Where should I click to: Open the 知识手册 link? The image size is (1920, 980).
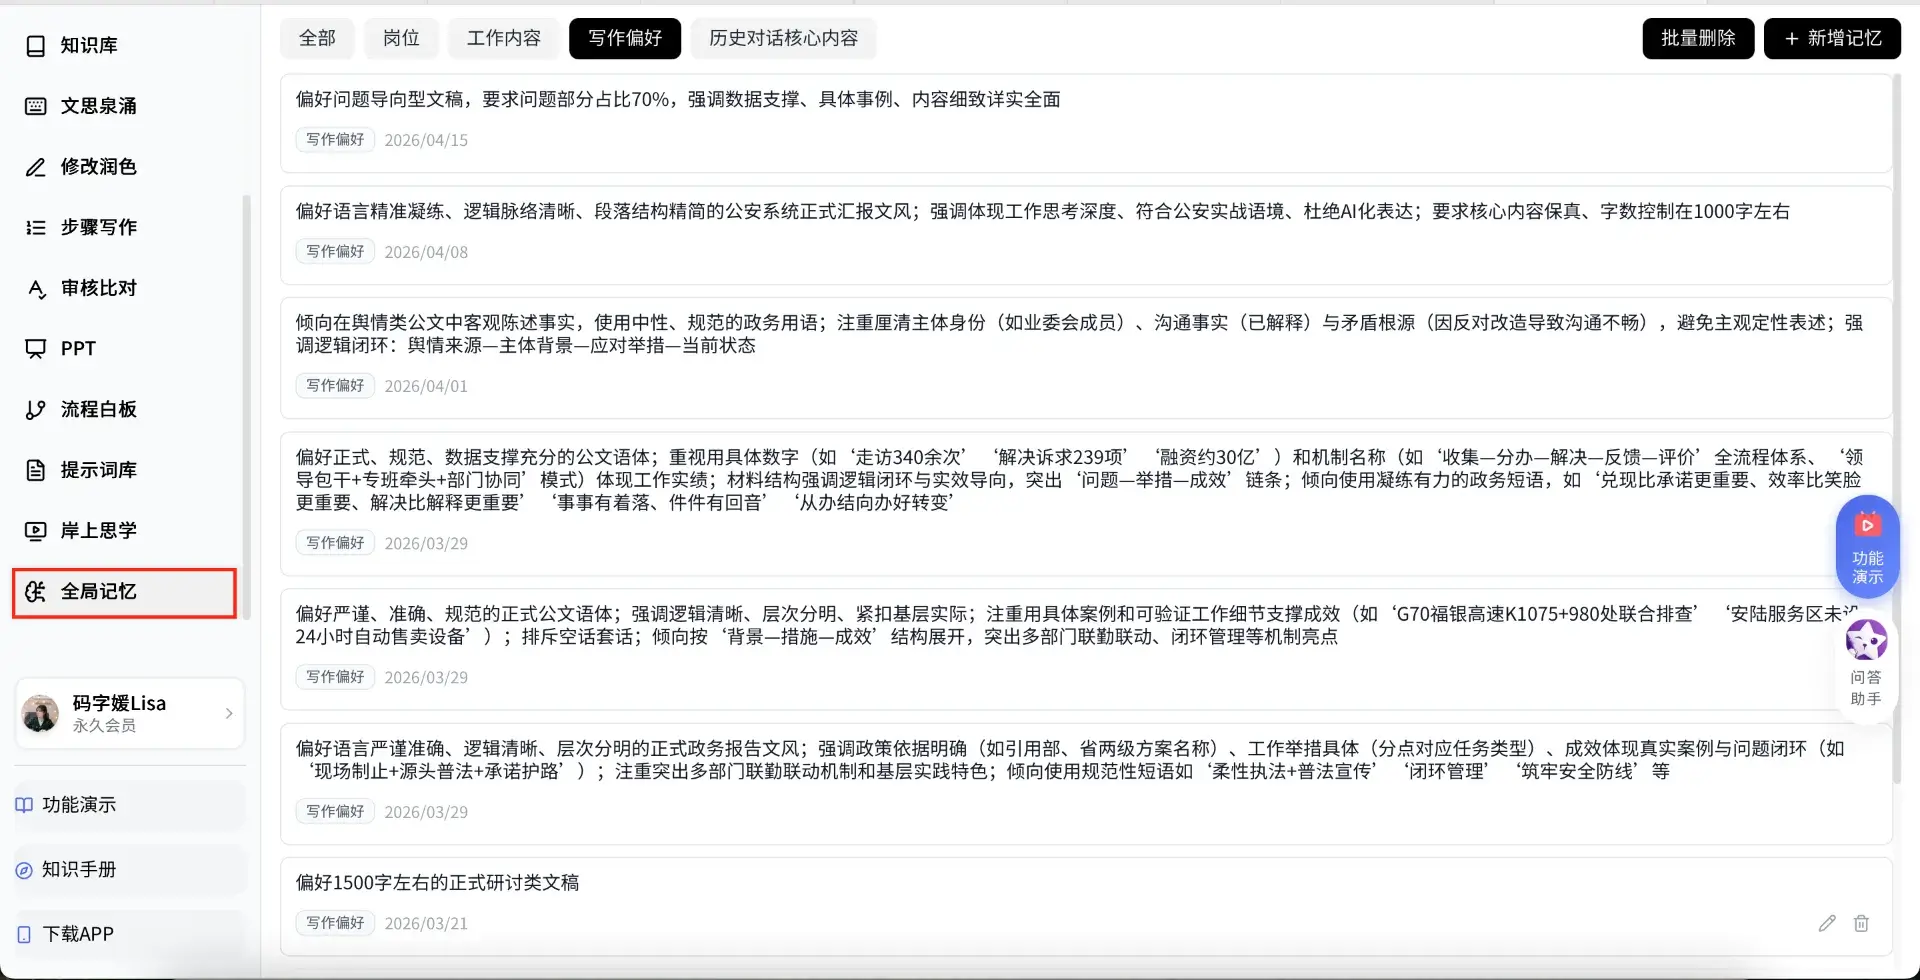click(79, 870)
